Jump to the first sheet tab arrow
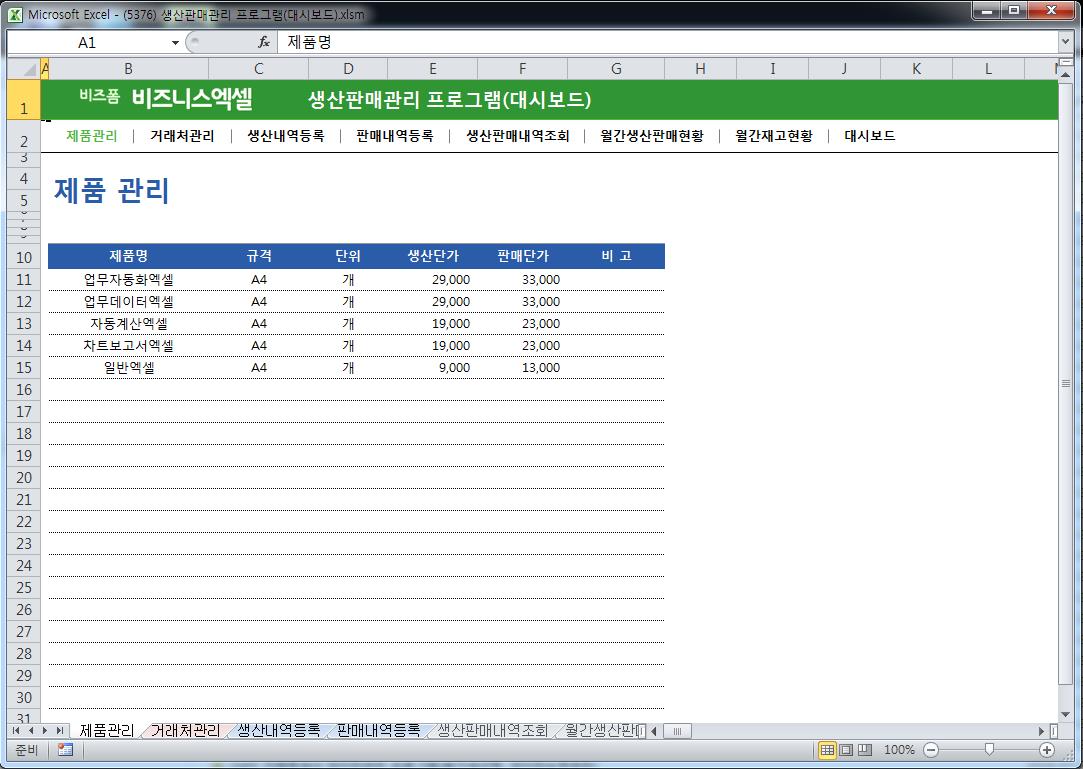This screenshot has height=769, width=1083. tap(17, 731)
